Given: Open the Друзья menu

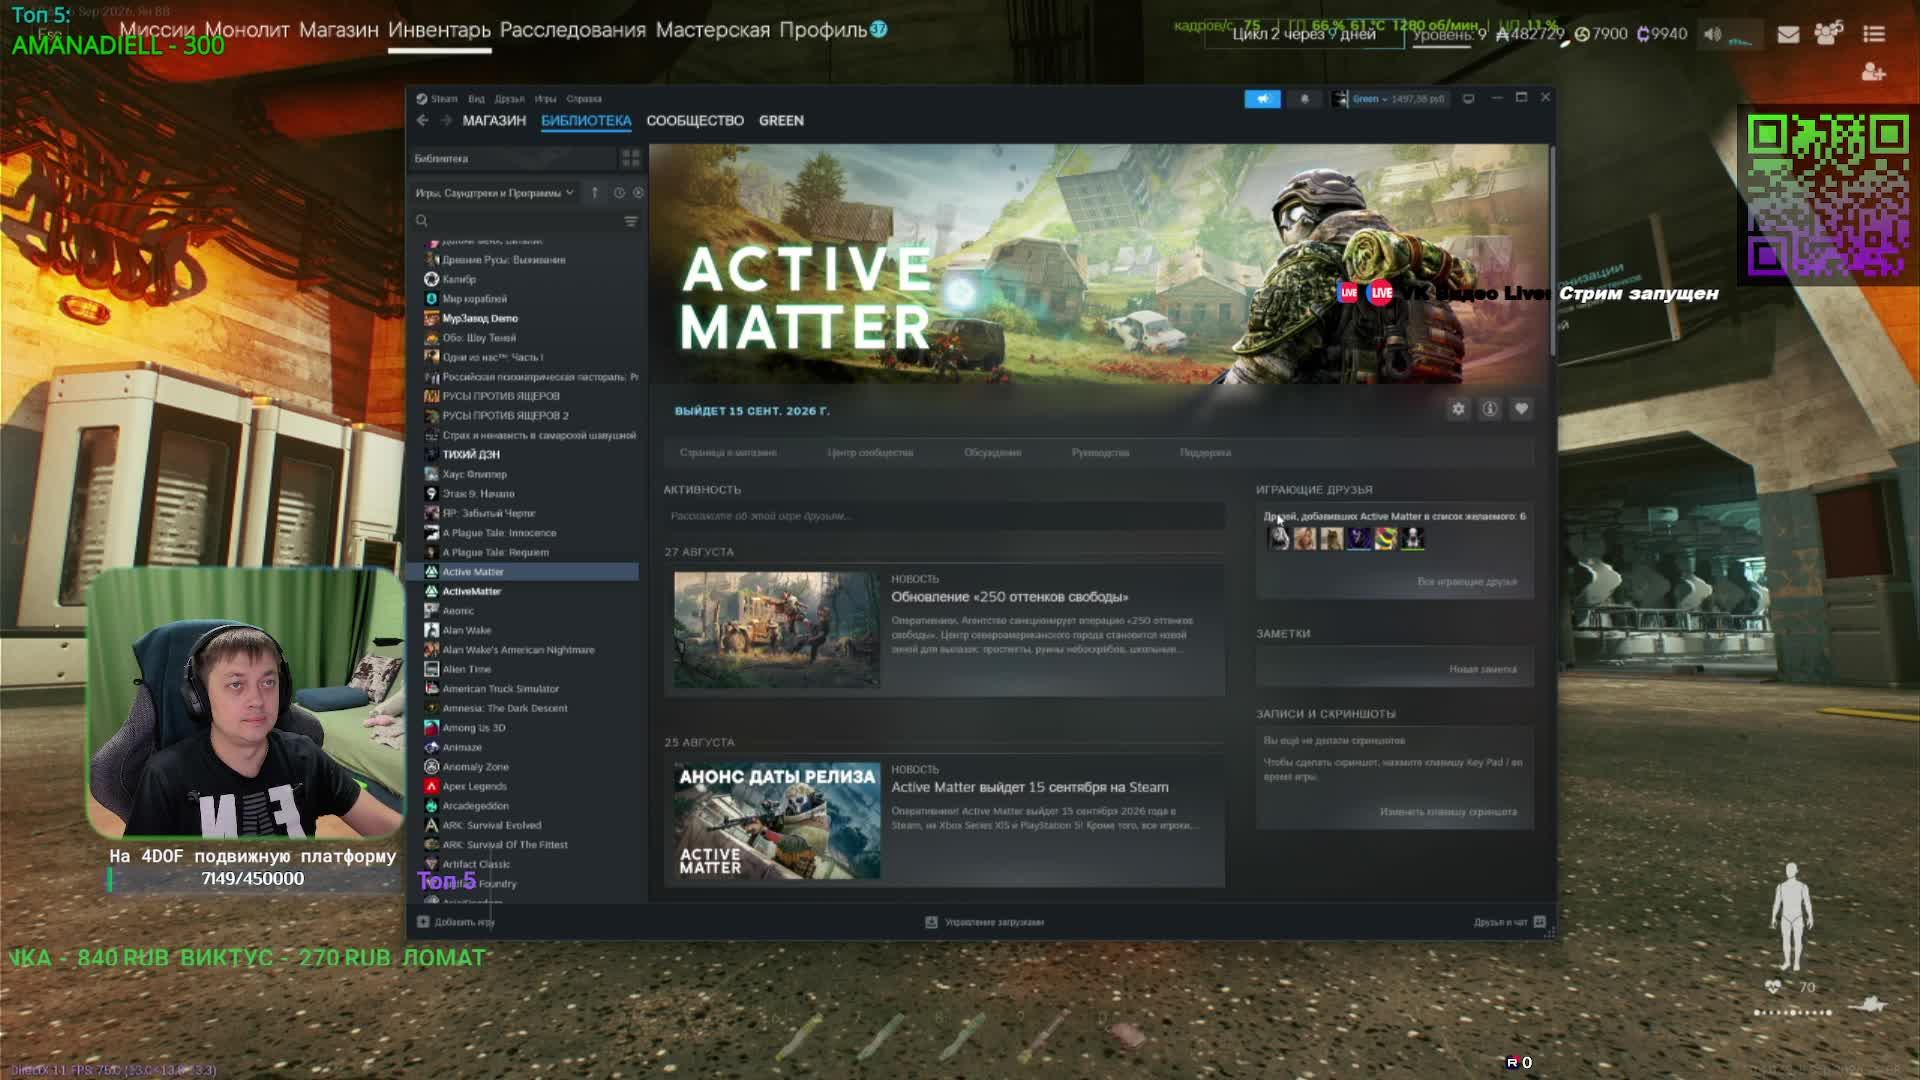Looking at the screenshot, I should (x=509, y=99).
